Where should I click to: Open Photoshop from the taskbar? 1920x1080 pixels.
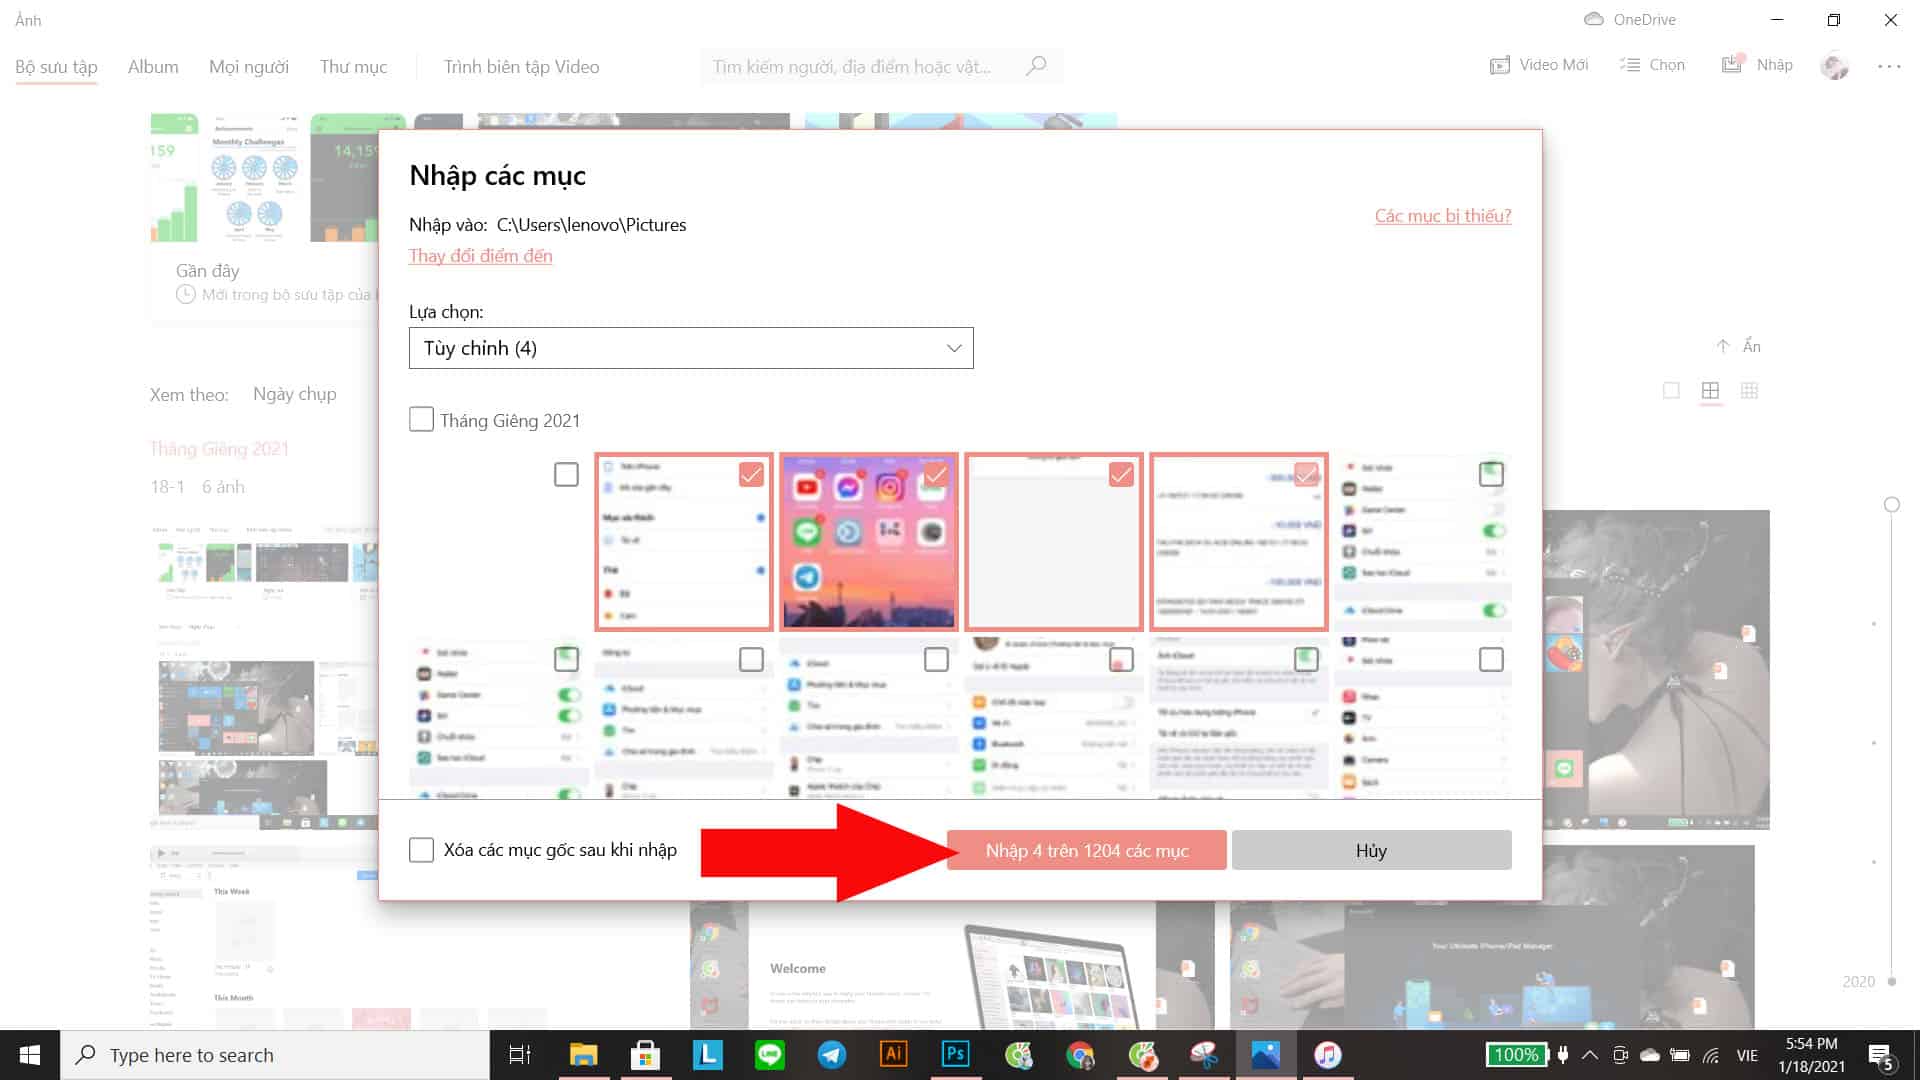pyautogui.click(x=955, y=1054)
